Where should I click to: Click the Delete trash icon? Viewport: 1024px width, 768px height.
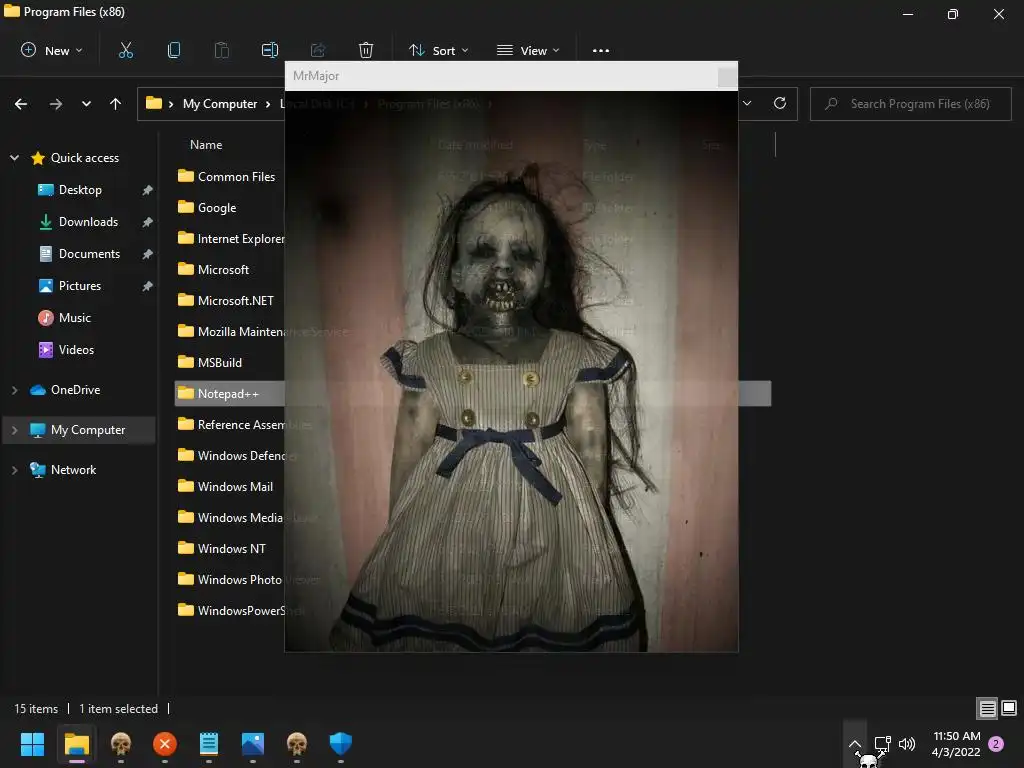click(366, 50)
